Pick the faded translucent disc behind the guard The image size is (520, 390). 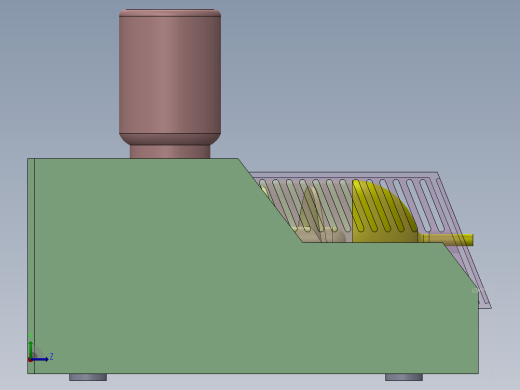(x=311, y=213)
